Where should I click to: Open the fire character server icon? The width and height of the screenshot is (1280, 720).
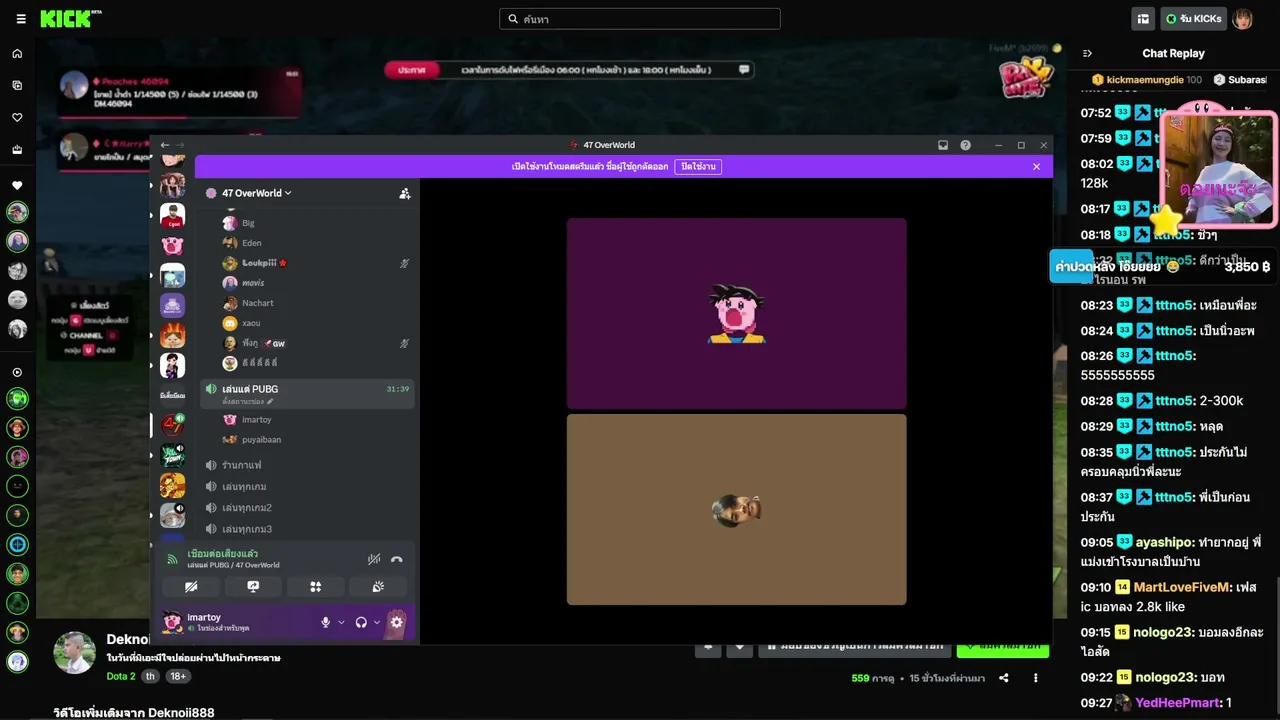[x=173, y=335]
